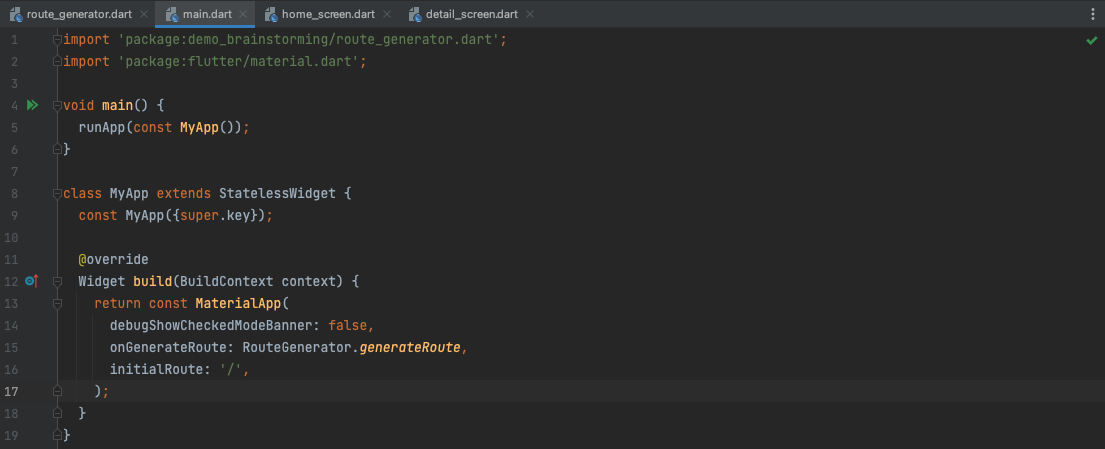Close the detail_screen.dart tab
This screenshot has height=449, width=1105.
click(530, 14)
